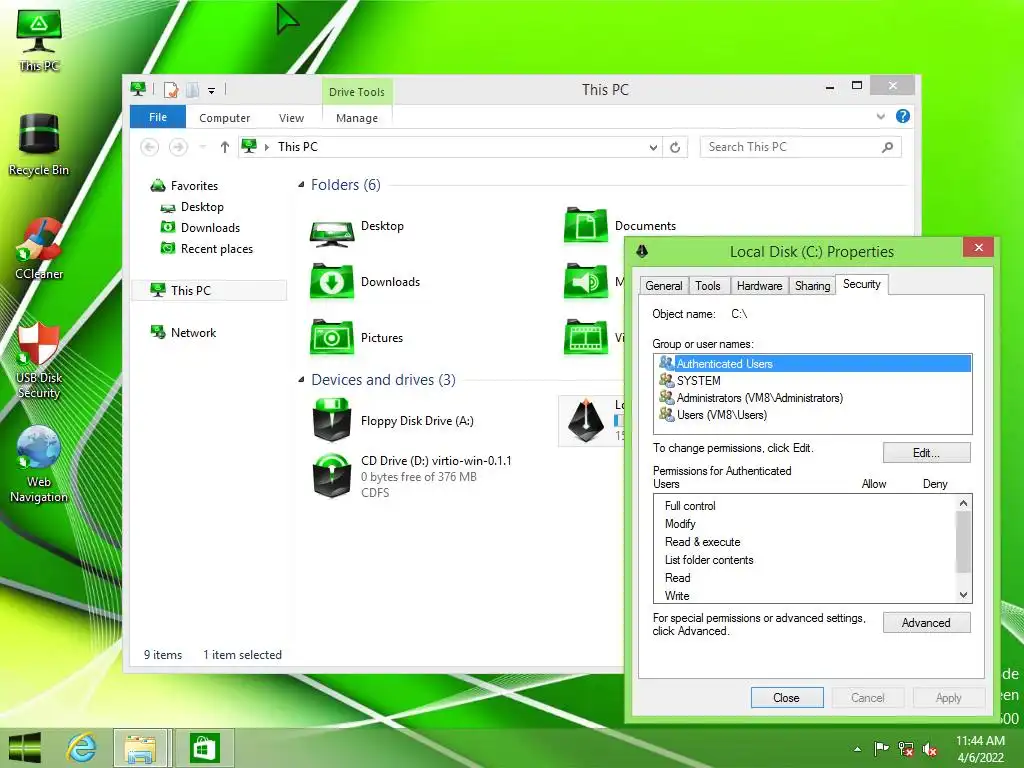
Task: Click the Advanced settings button
Action: coord(926,623)
